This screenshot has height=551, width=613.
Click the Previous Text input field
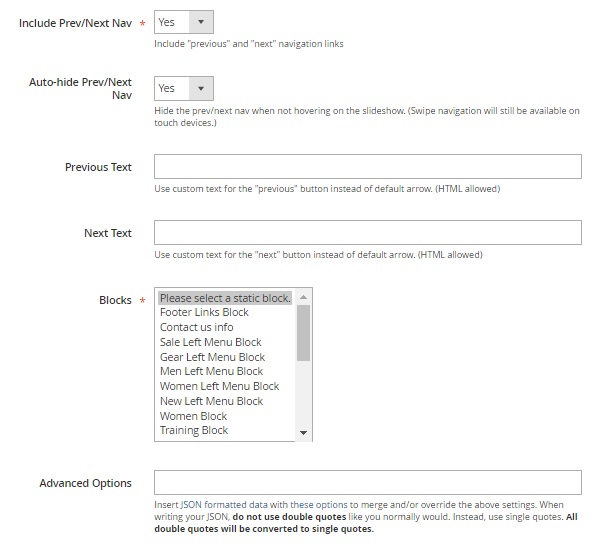point(367,167)
